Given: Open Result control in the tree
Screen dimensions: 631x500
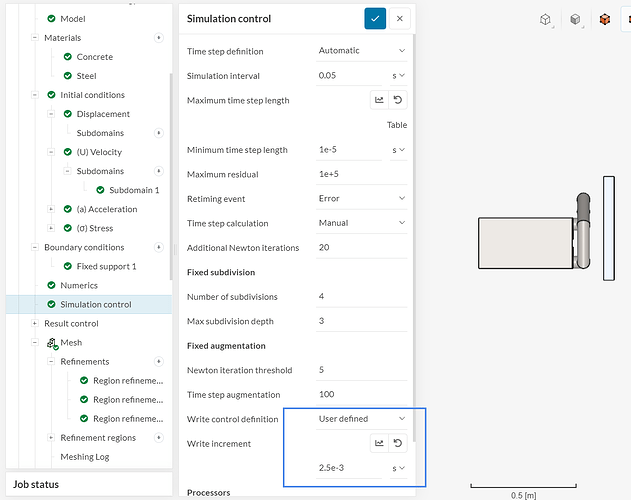Looking at the screenshot, I should 71,323.
